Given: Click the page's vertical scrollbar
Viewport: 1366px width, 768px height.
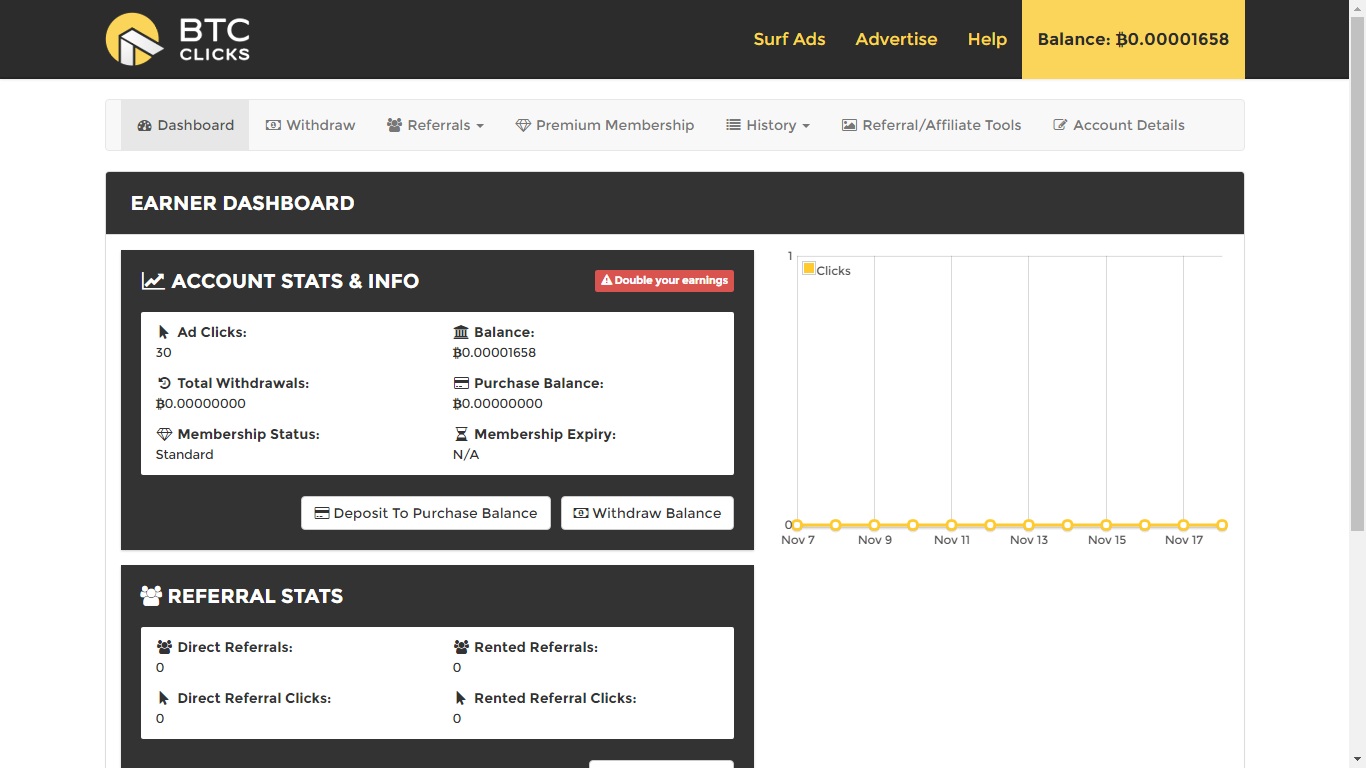Looking at the screenshot, I should 1357,384.
